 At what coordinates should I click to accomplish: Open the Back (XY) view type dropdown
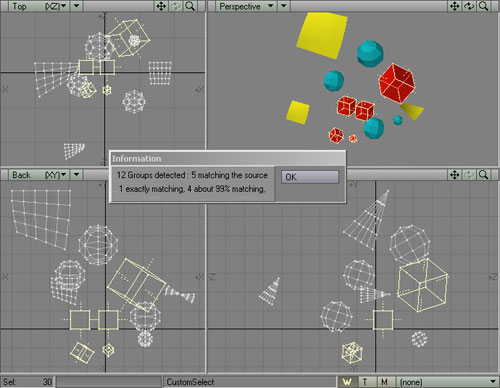[x=39, y=175]
